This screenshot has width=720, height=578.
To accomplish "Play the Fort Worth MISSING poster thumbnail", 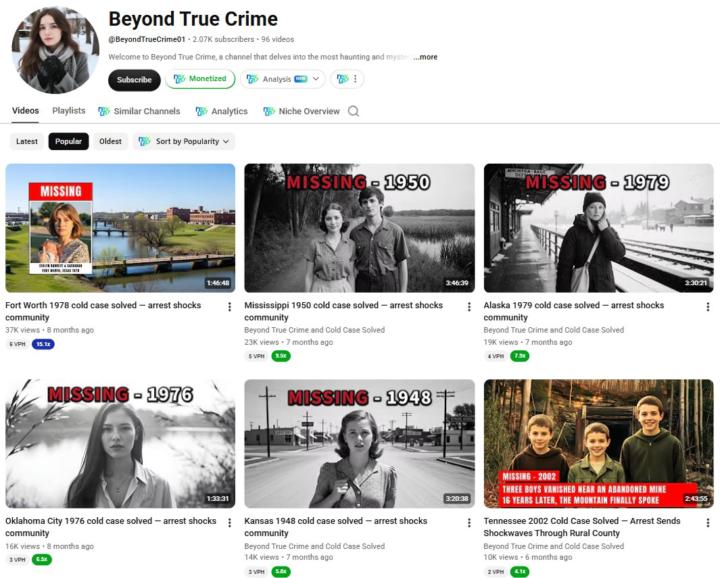I will coord(120,228).
